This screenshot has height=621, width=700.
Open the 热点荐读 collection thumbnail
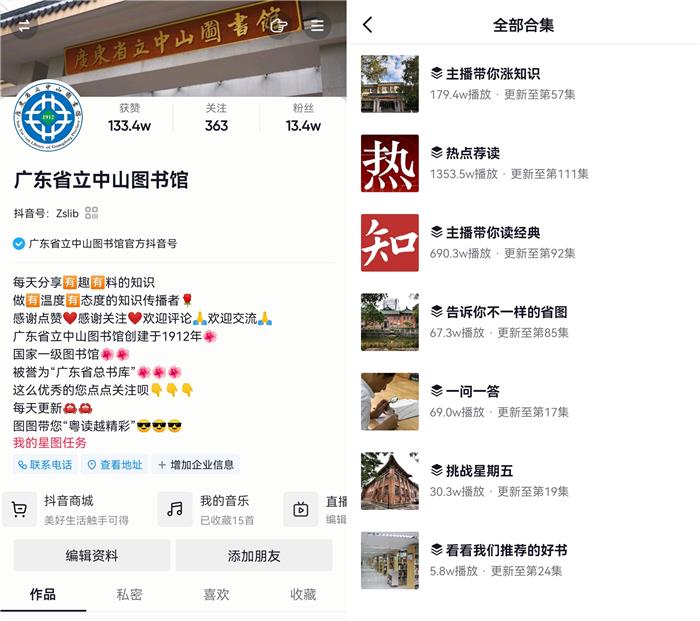390,163
